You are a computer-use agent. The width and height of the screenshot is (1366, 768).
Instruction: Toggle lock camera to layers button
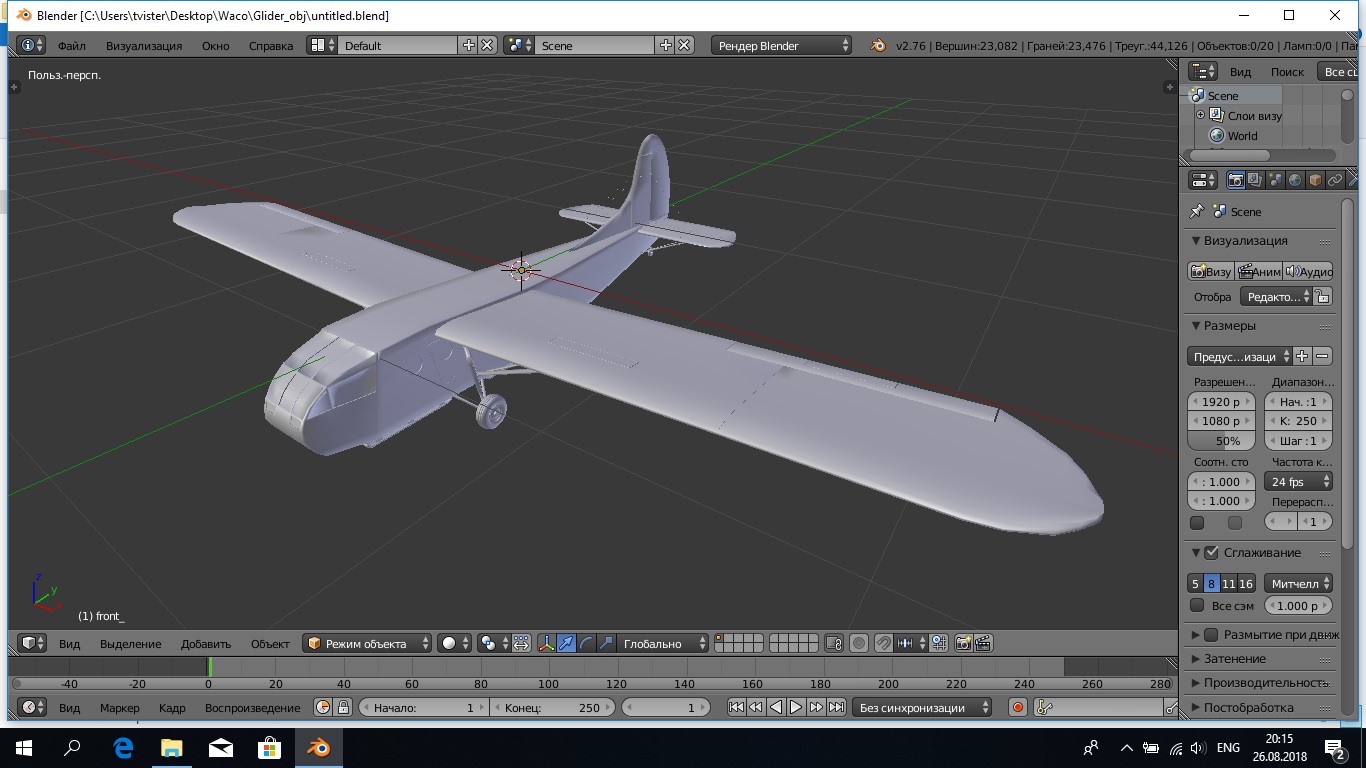[835, 643]
